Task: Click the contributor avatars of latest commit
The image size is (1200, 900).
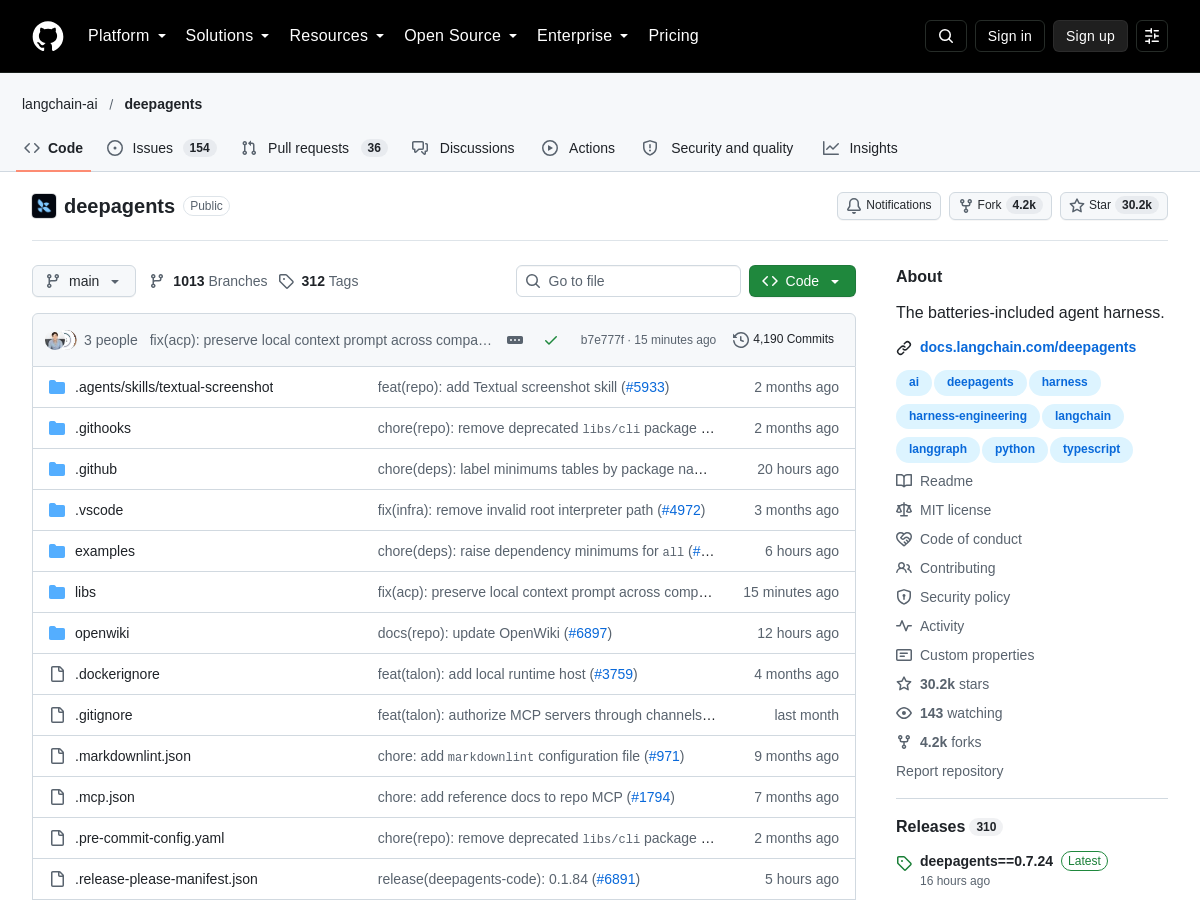Action: [x=60, y=340]
